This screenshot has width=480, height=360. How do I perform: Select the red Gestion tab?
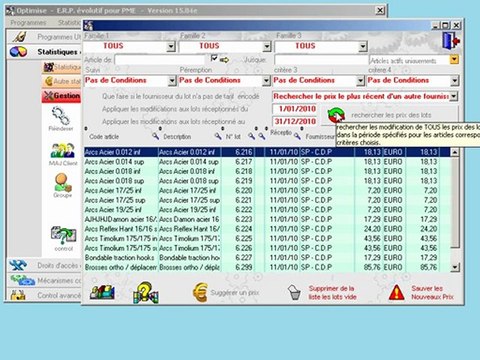pyautogui.click(x=62, y=96)
